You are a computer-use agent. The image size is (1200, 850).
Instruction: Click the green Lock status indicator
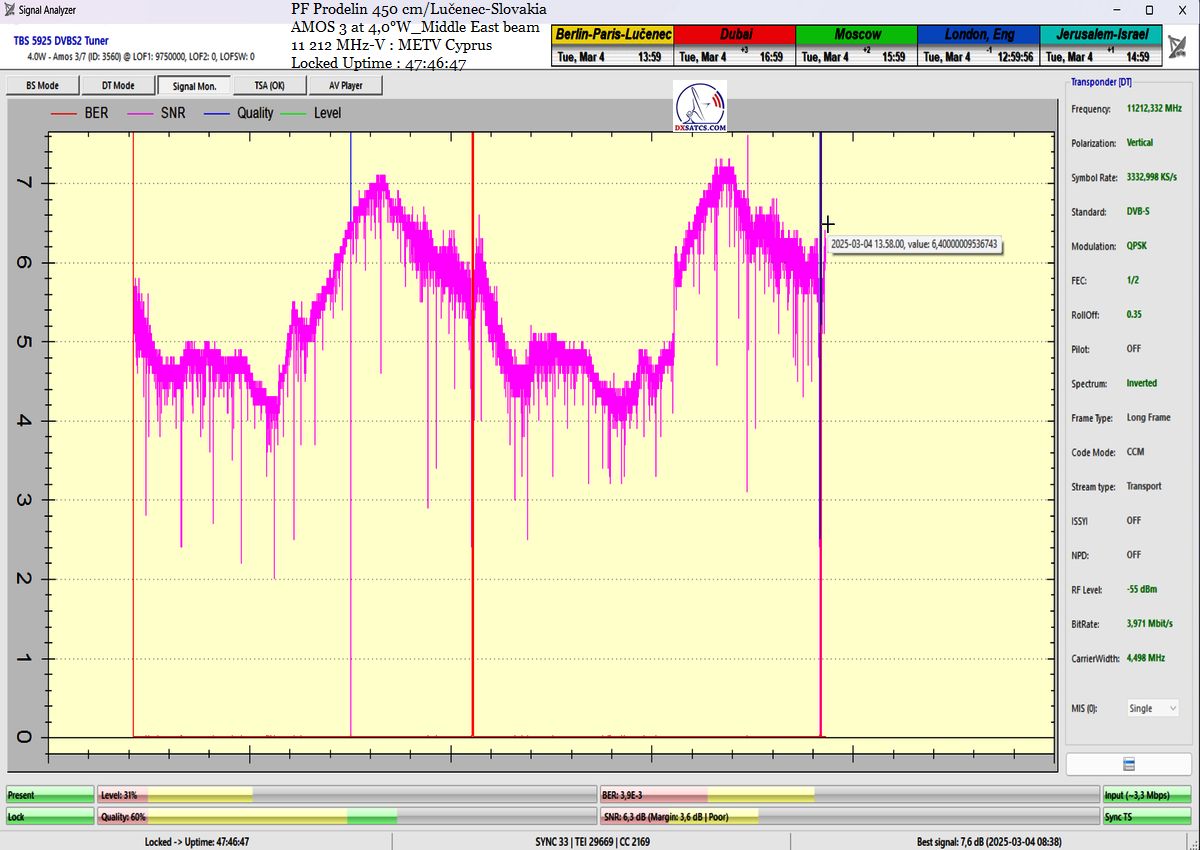(50, 817)
